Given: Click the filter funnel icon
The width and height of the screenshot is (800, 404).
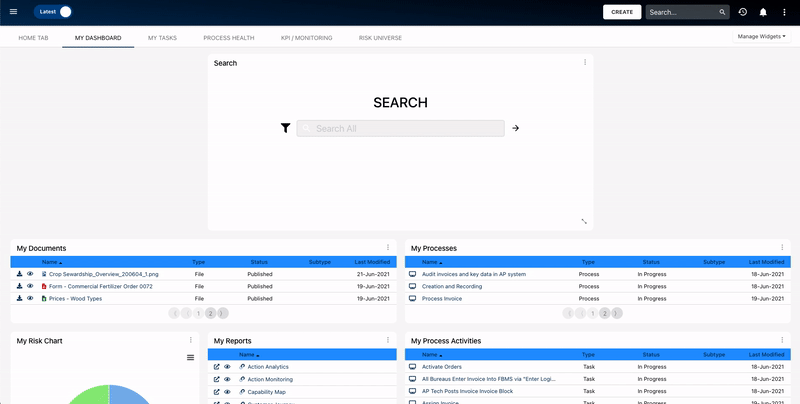Looking at the screenshot, I should [x=285, y=128].
